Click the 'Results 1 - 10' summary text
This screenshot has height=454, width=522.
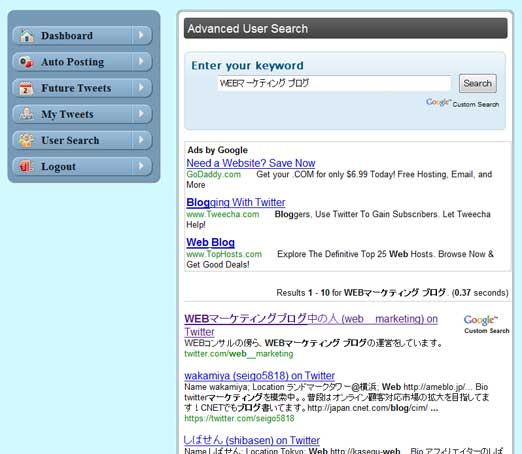click(392, 293)
